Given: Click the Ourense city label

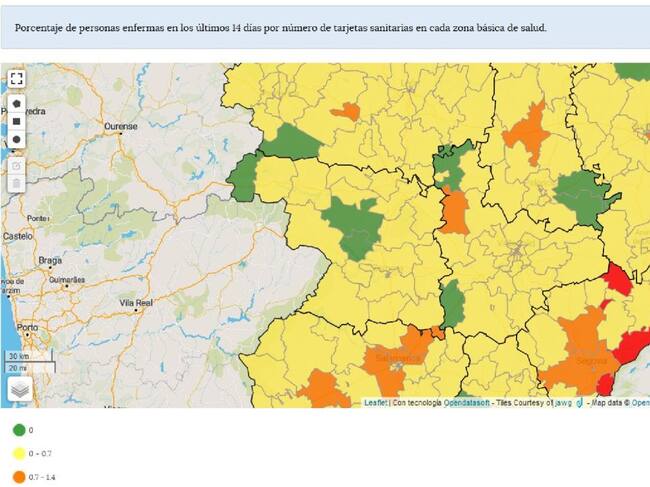Looking at the screenshot, I should coord(121,127).
